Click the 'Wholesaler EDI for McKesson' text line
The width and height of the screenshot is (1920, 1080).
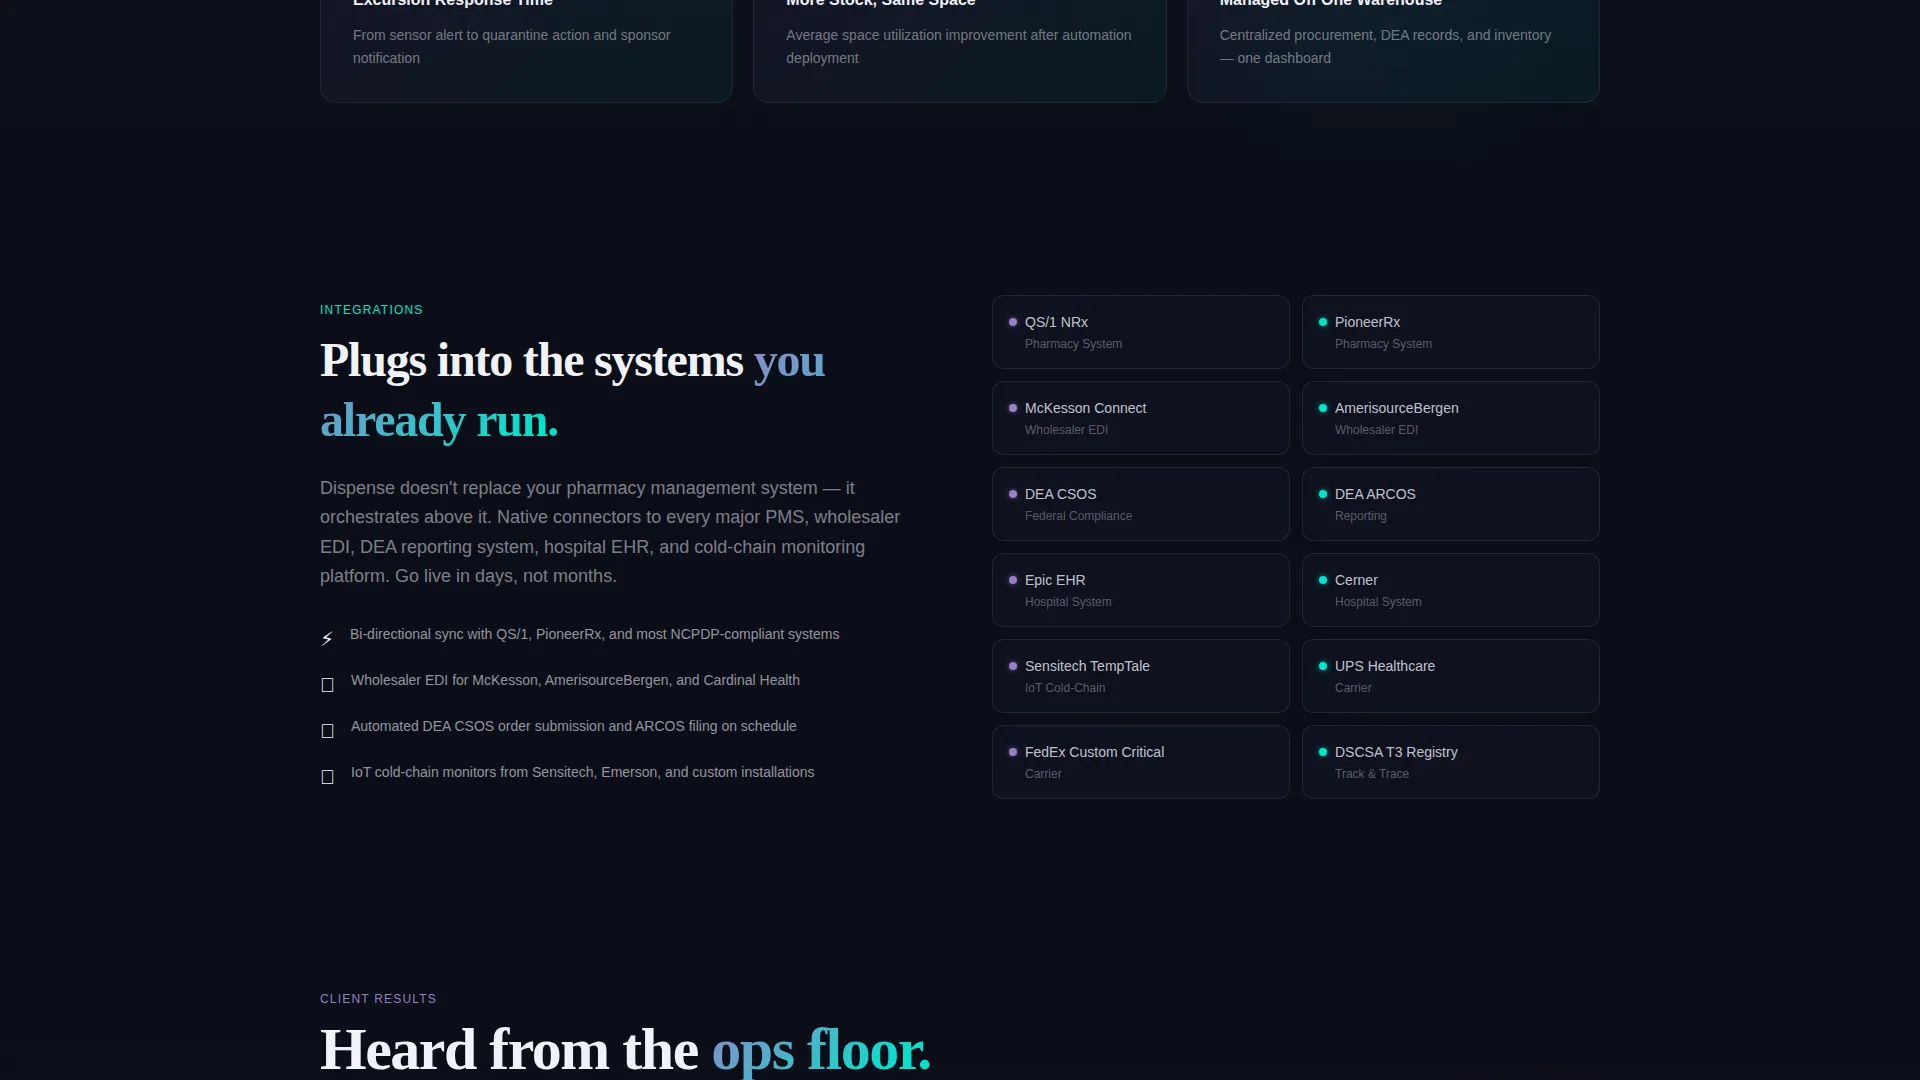575,680
